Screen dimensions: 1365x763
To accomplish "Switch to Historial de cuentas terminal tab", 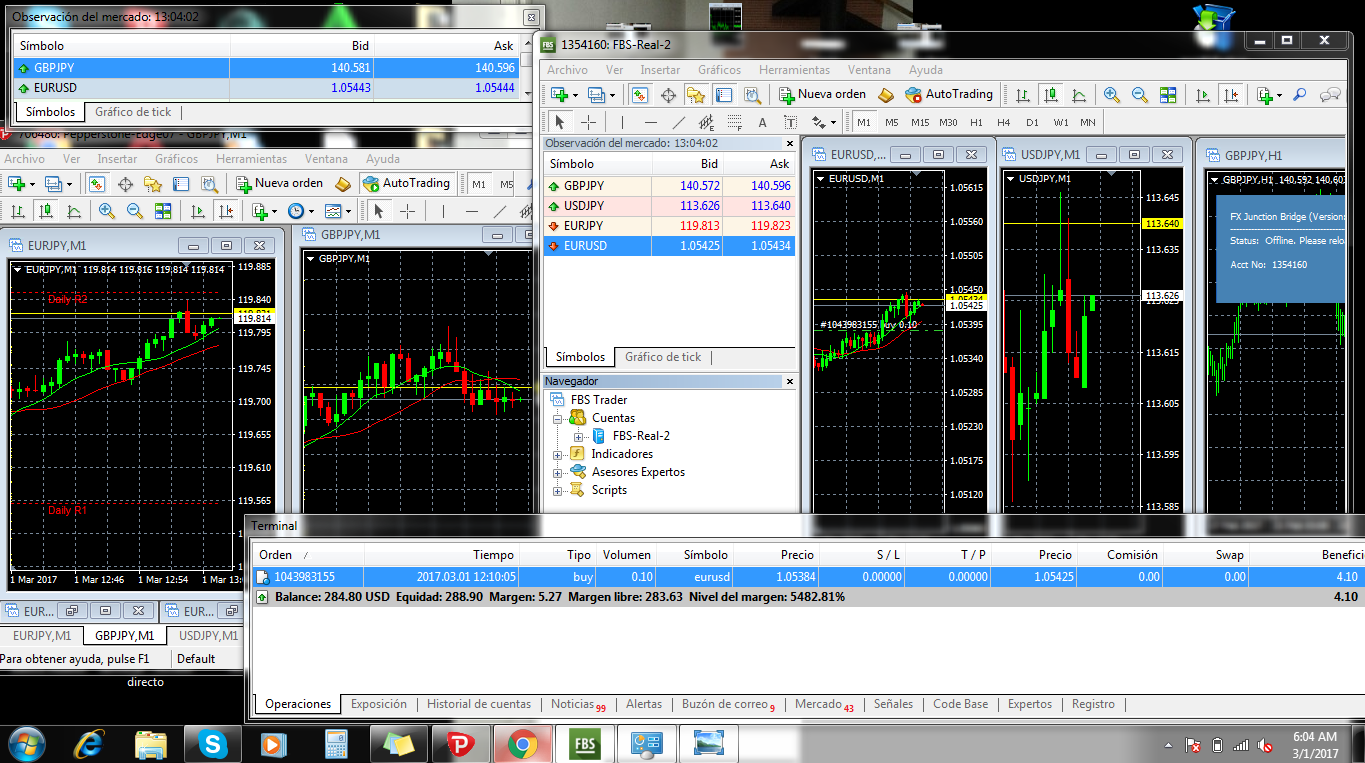I will coord(479,704).
